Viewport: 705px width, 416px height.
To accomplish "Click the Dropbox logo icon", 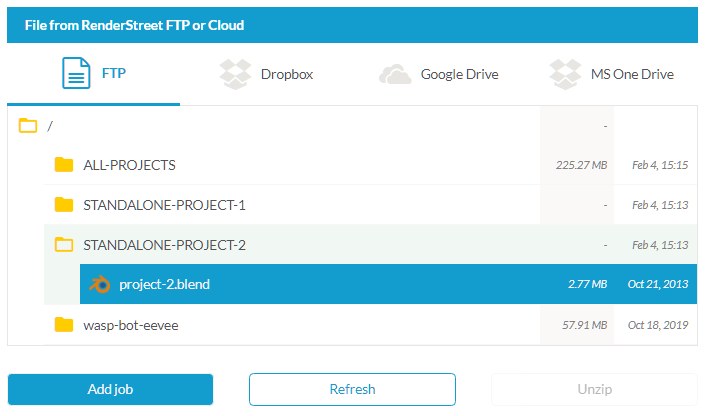I will 235,74.
